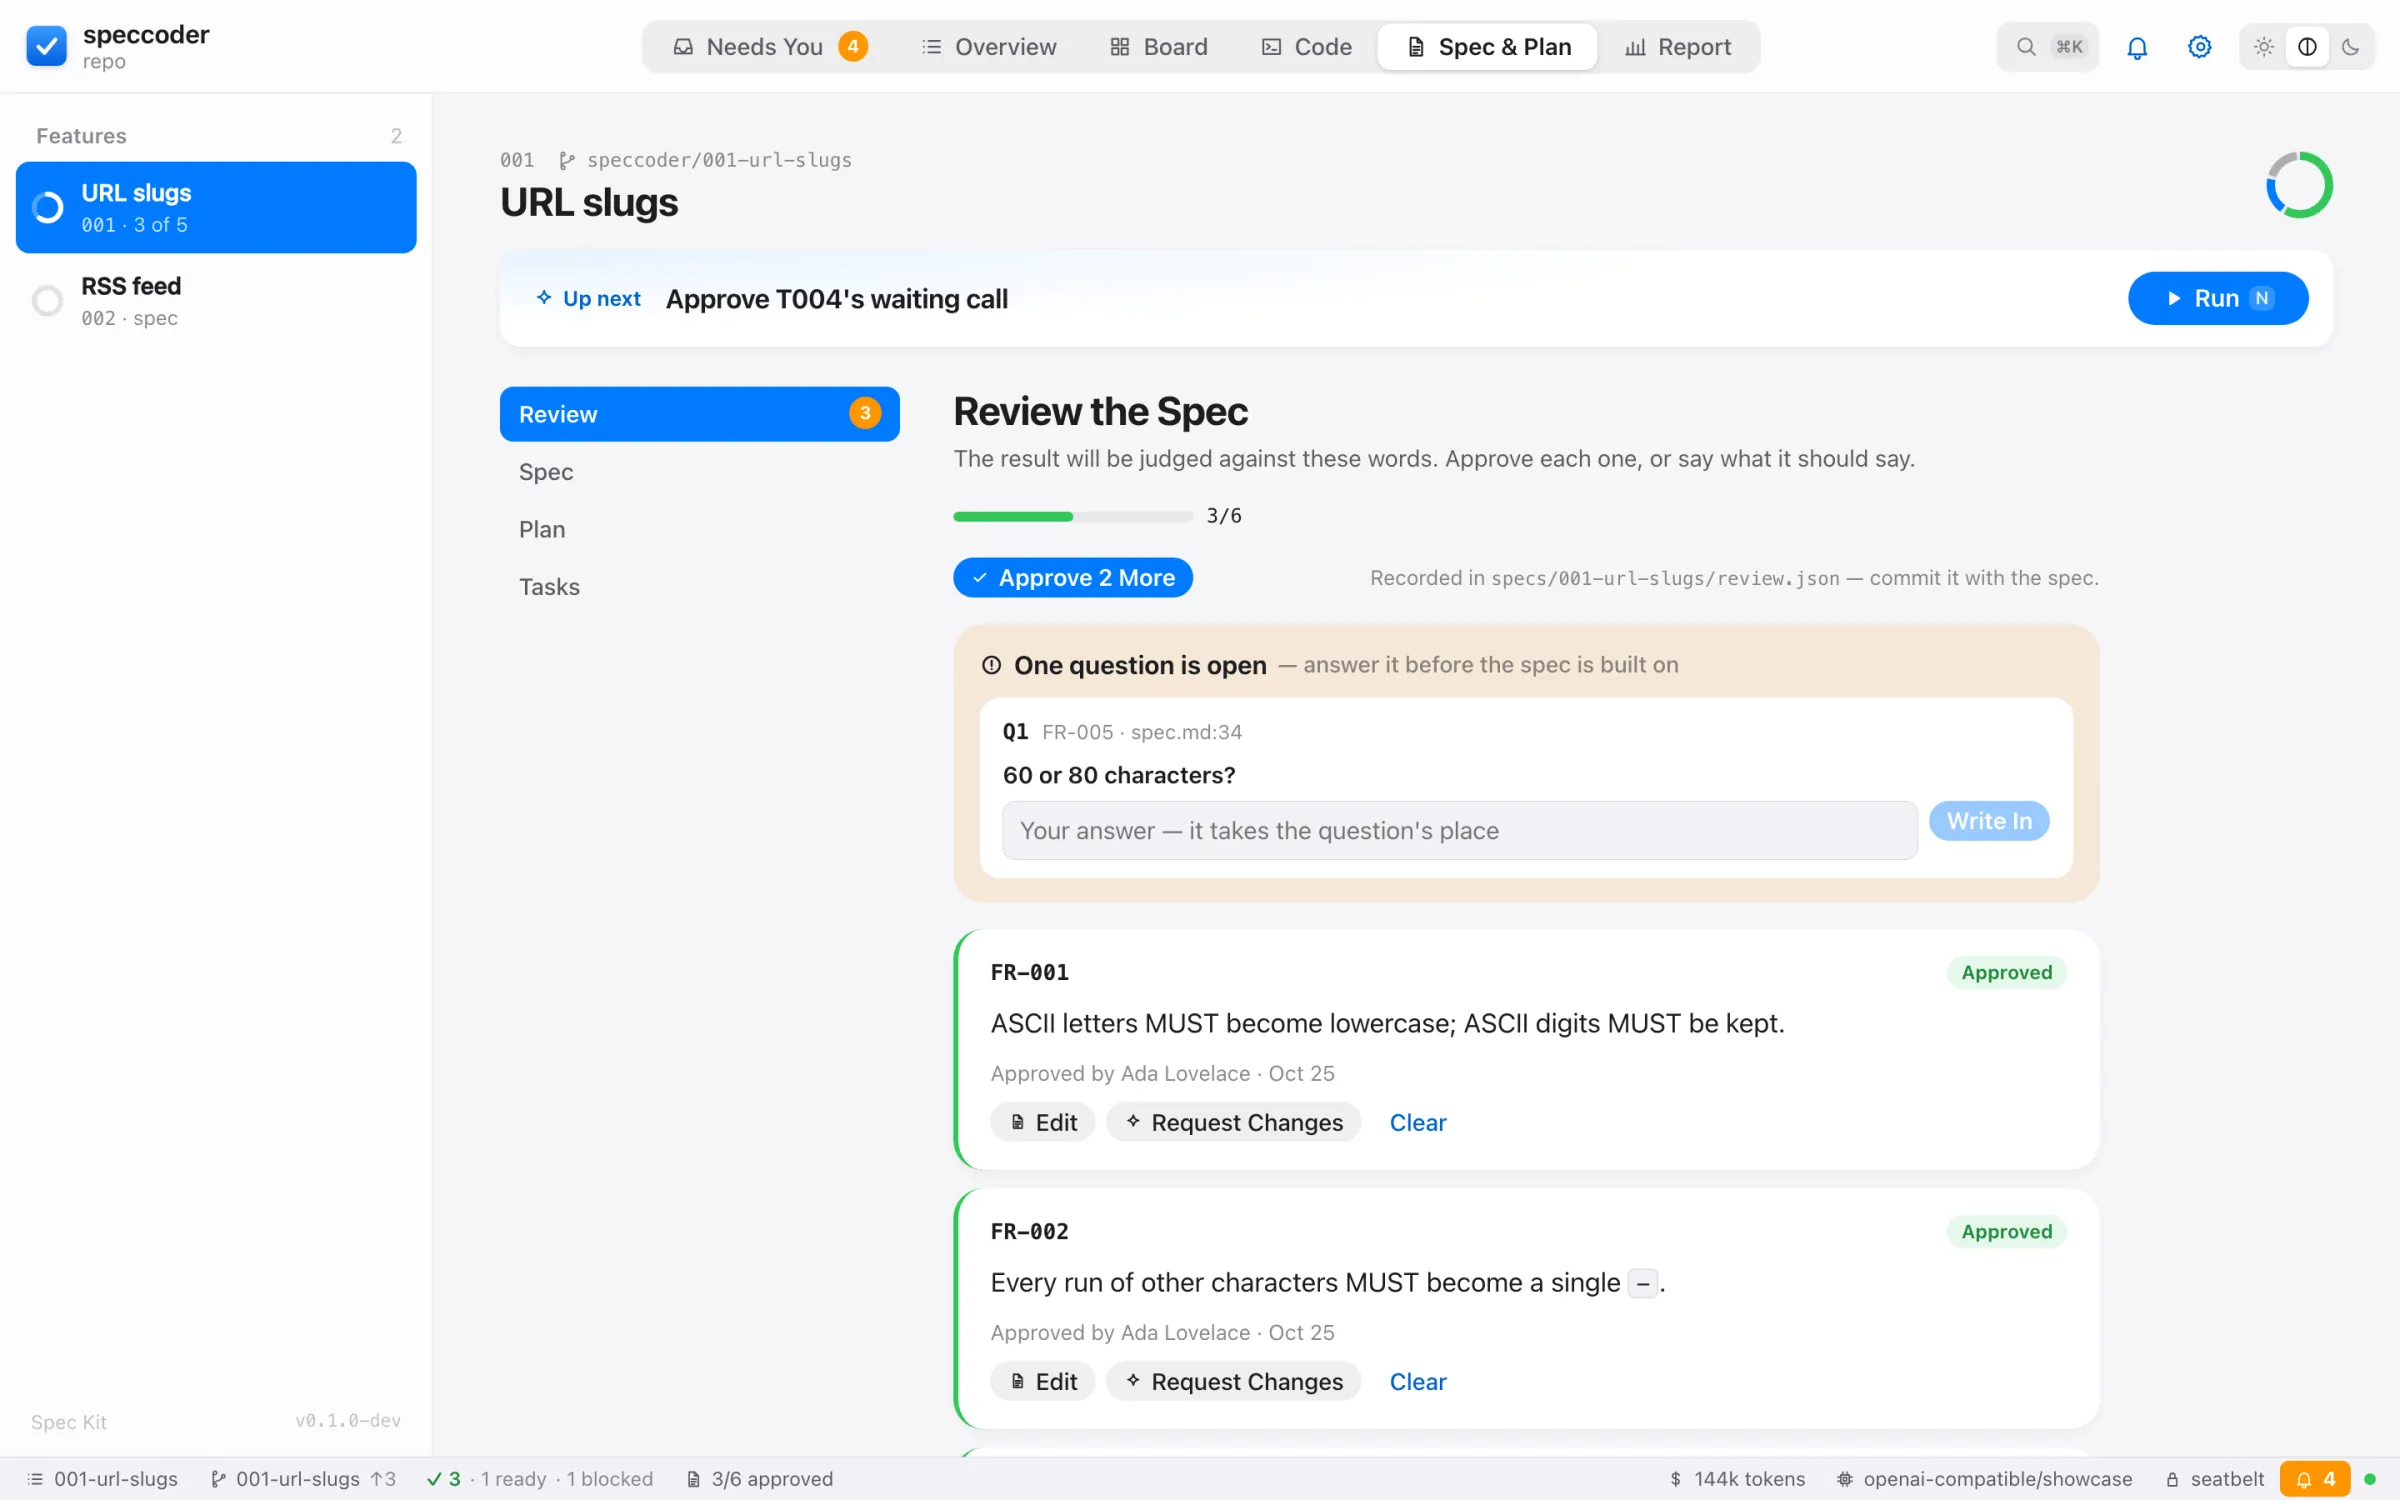Click the Approved badge on FR-001
The height and width of the screenshot is (1500, 2400).
pyautogui.click(x=2006, y=972)
